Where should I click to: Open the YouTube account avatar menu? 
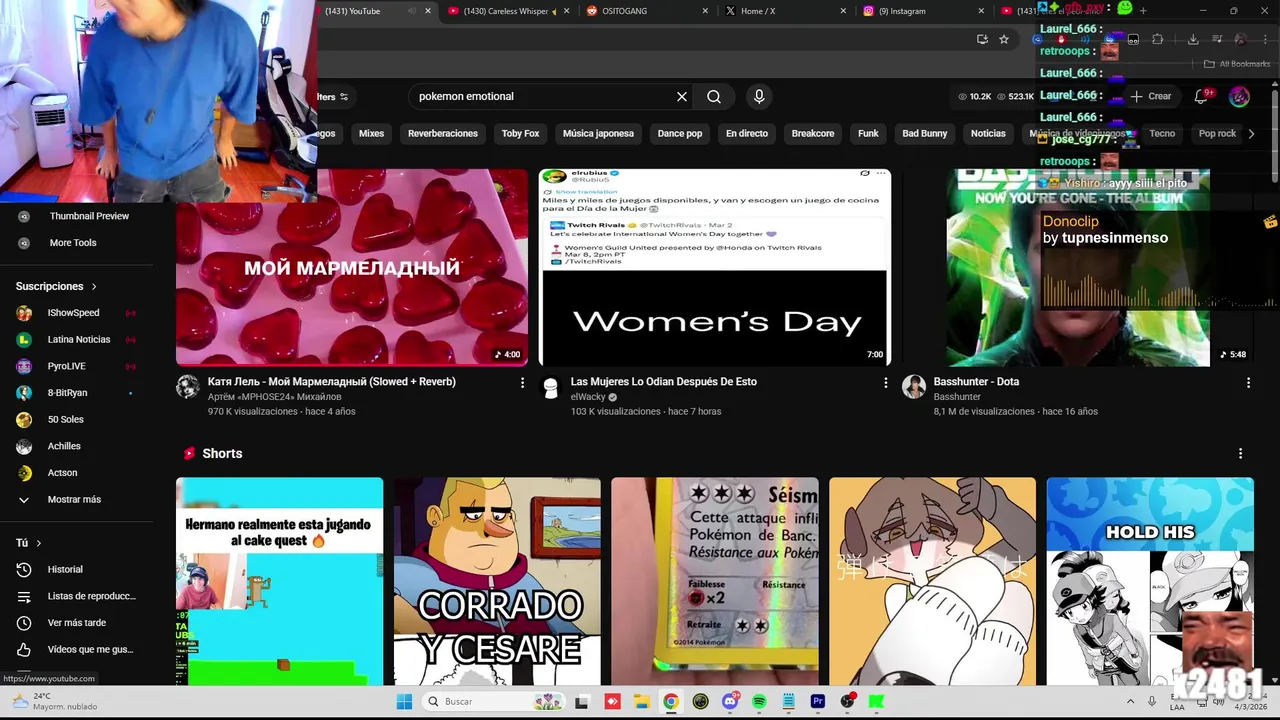pos(1239,97)
